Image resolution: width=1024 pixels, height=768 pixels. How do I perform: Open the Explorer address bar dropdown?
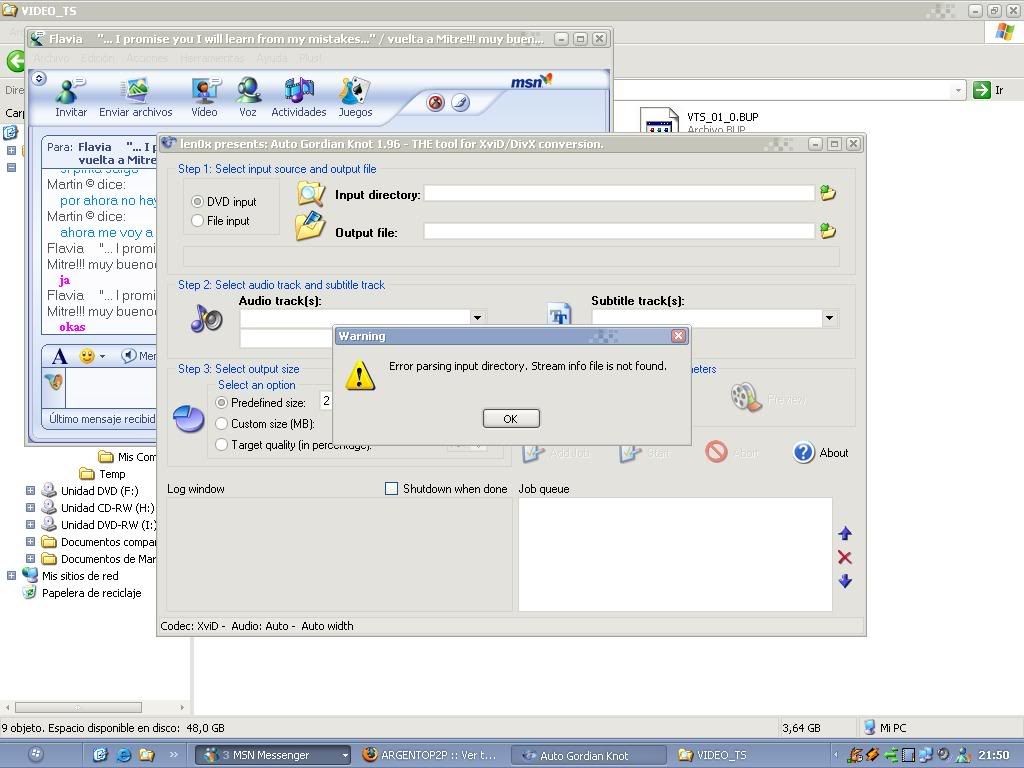[958, 90]
